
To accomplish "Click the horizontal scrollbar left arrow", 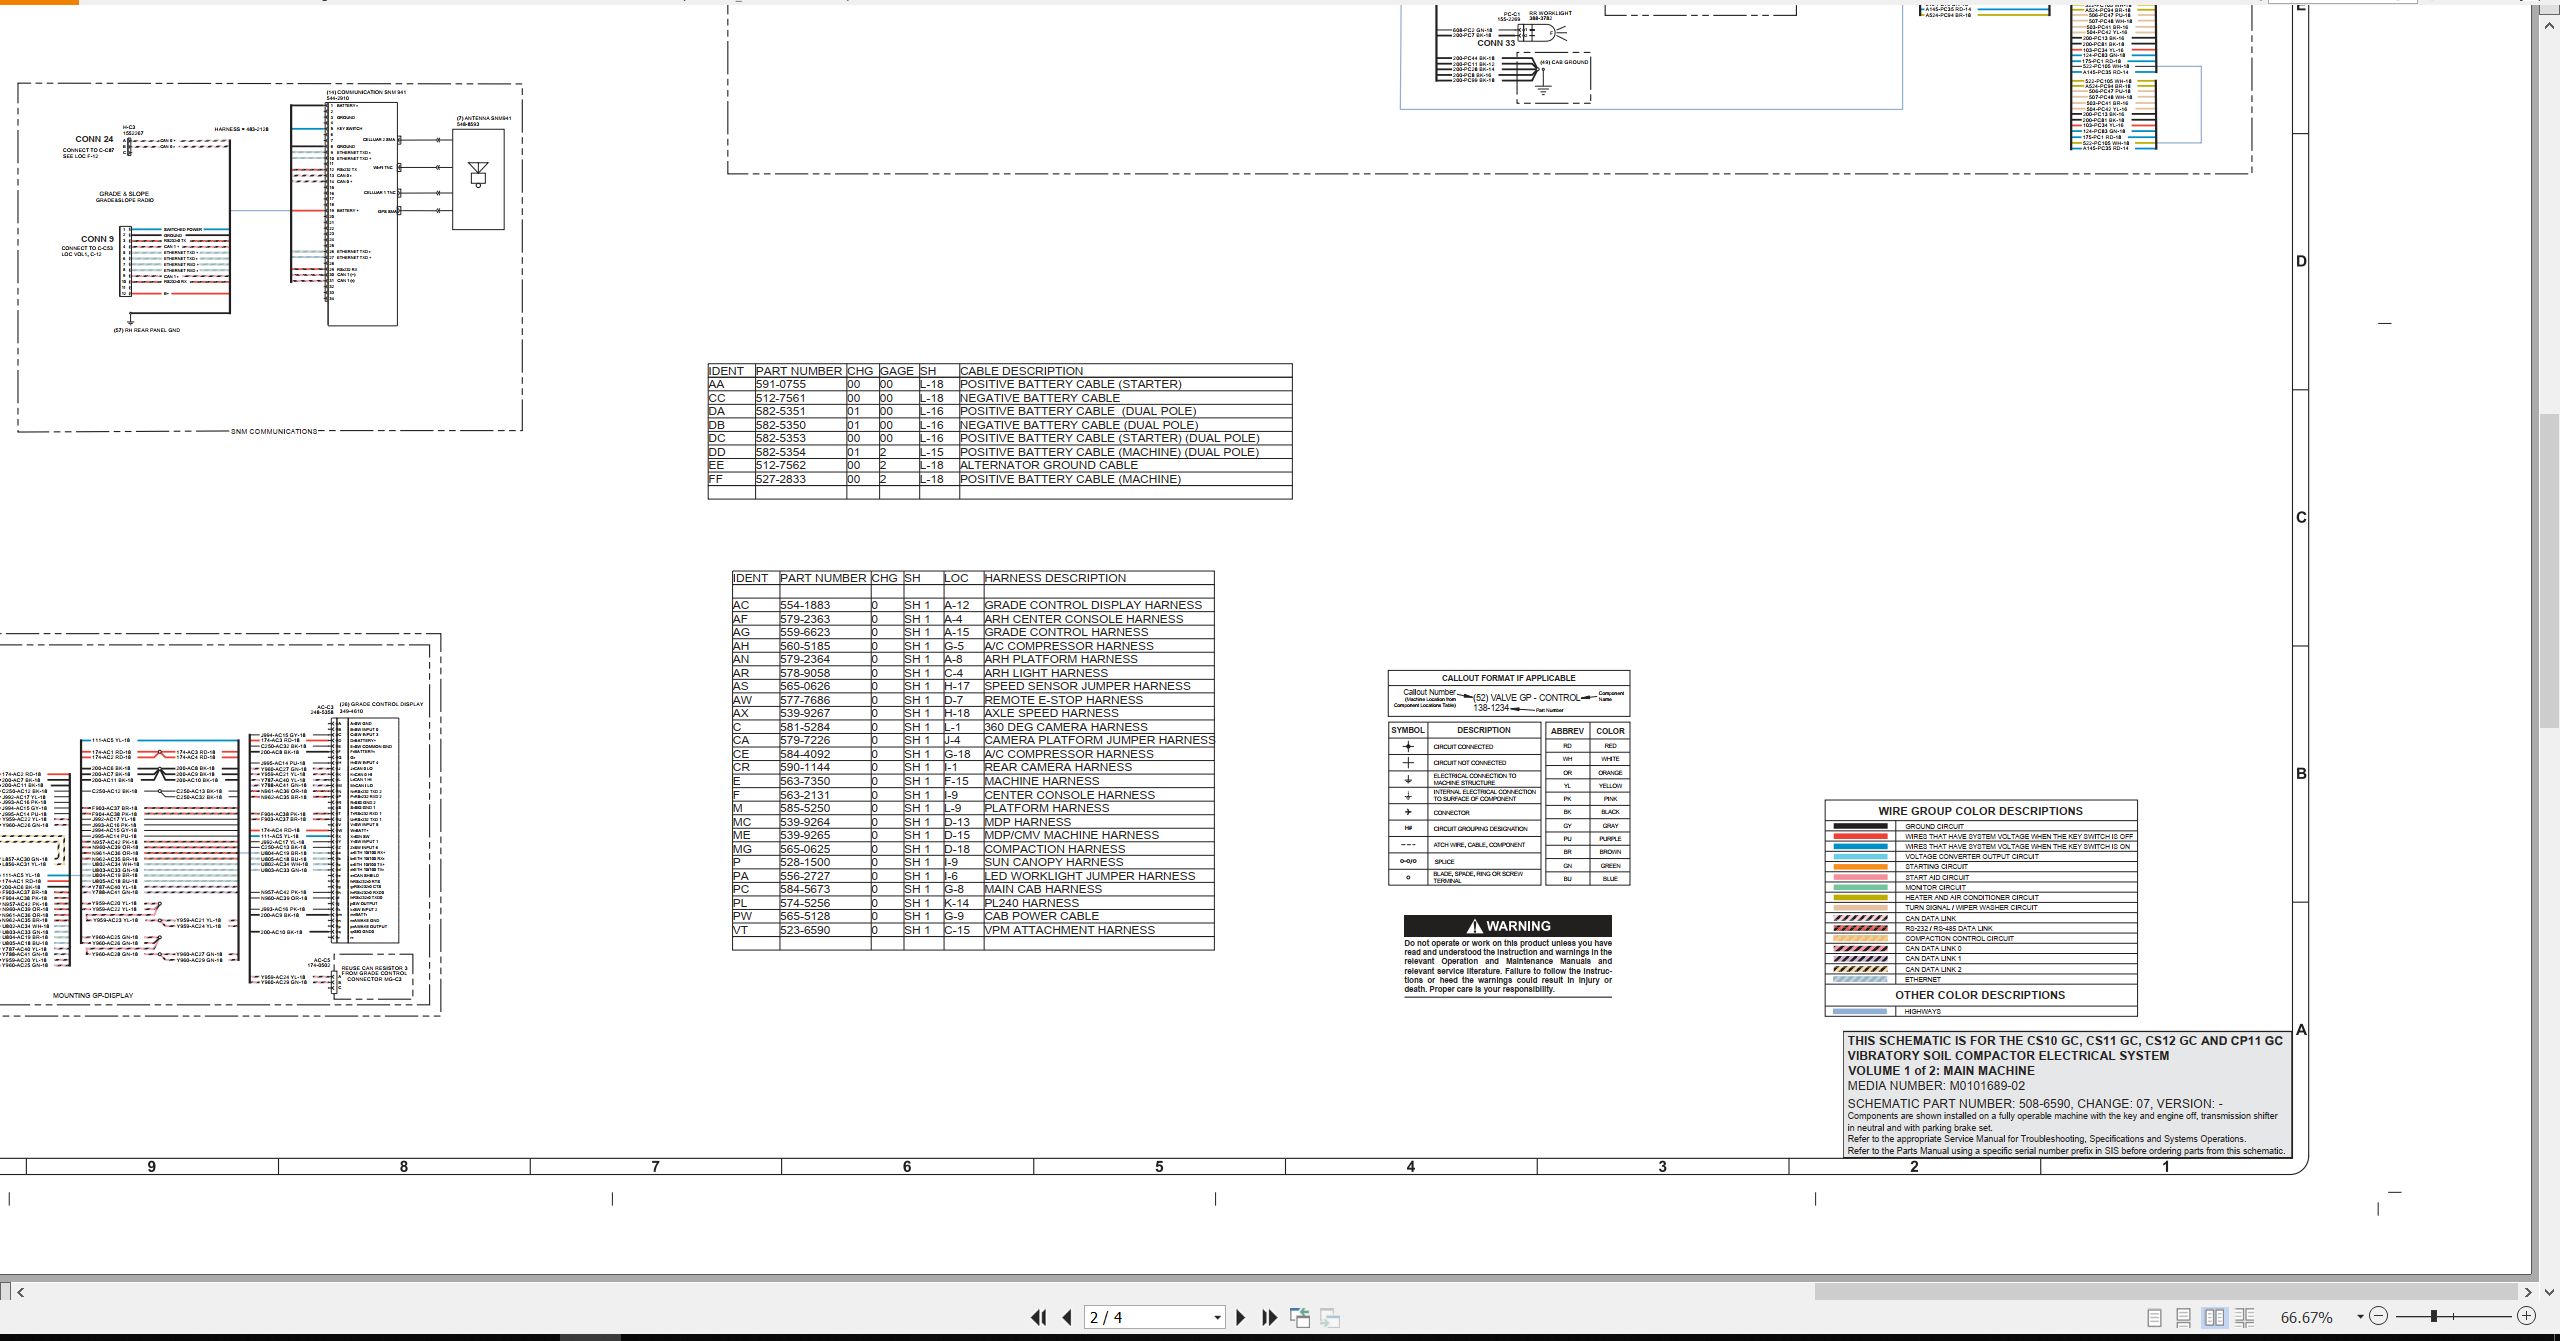I will pos(20,1291).
